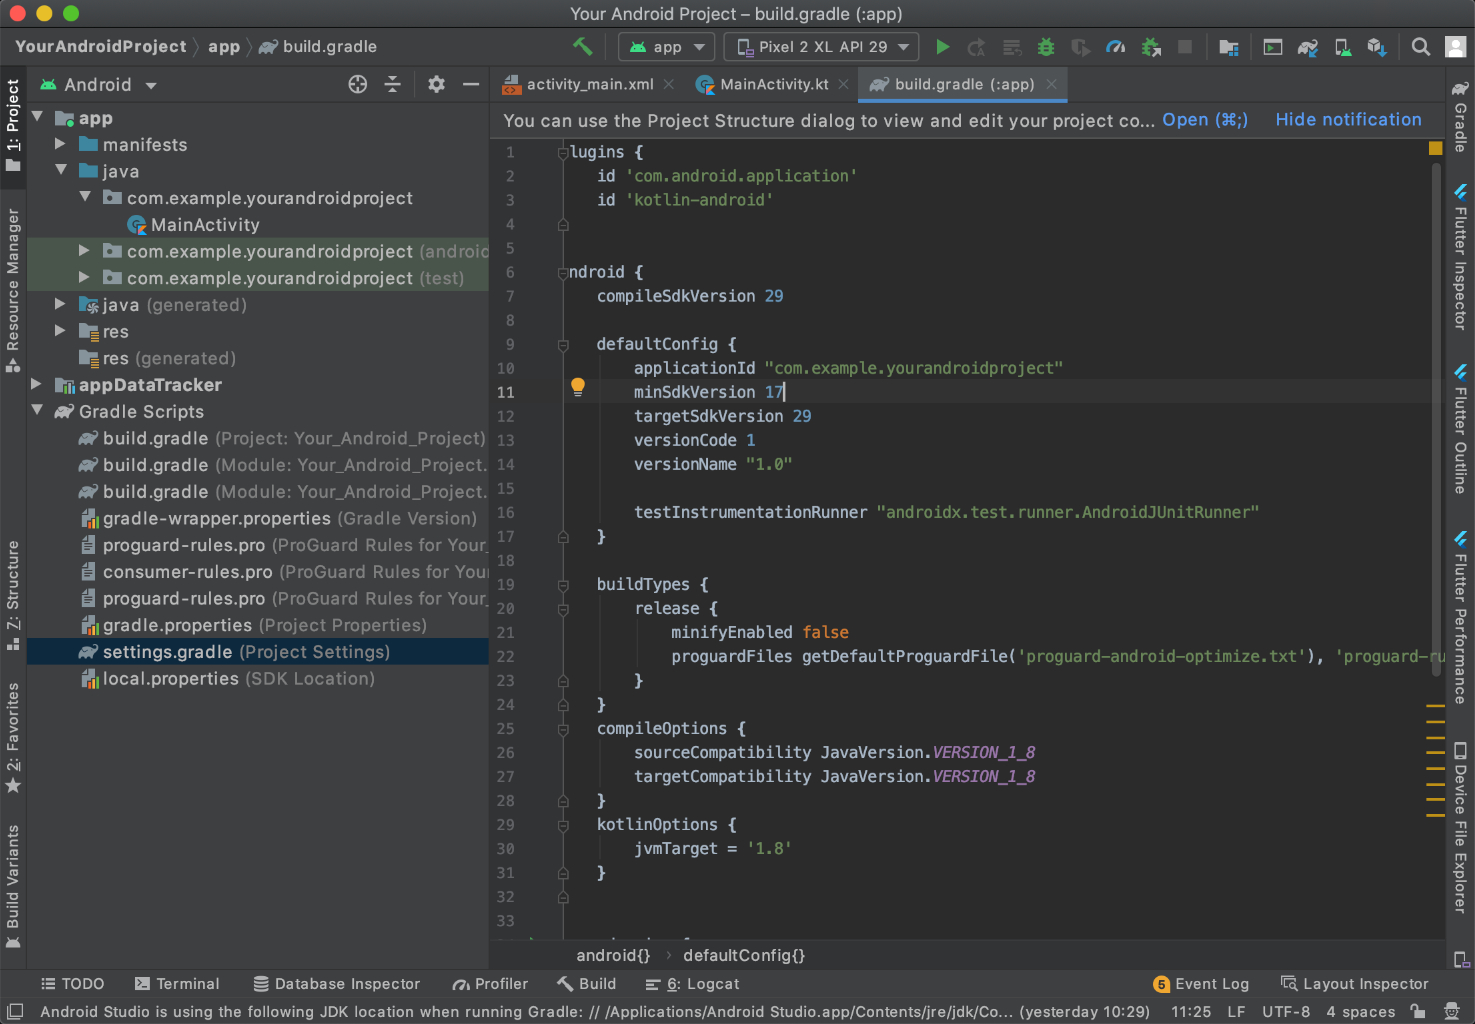Start debugging with the green bug icon
The image size is (1475, 1024).
coord(1046,47)
